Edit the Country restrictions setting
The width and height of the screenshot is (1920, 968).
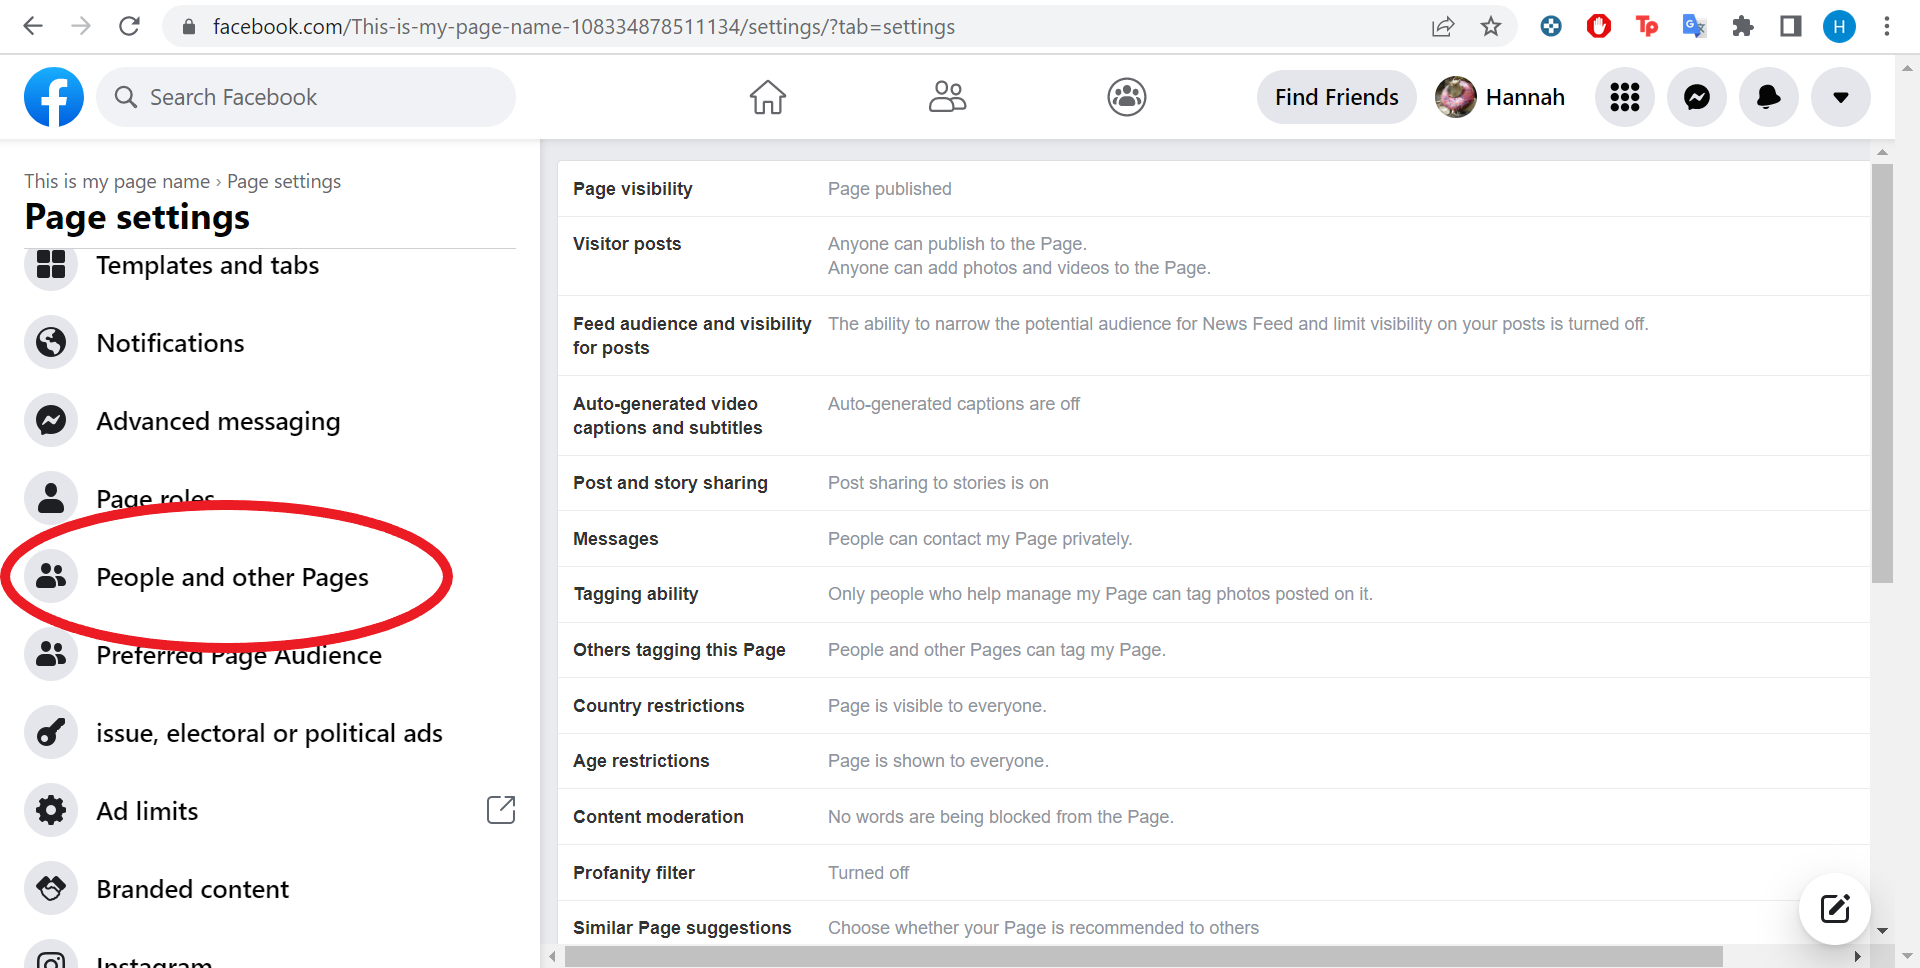tap(1213, 706)
